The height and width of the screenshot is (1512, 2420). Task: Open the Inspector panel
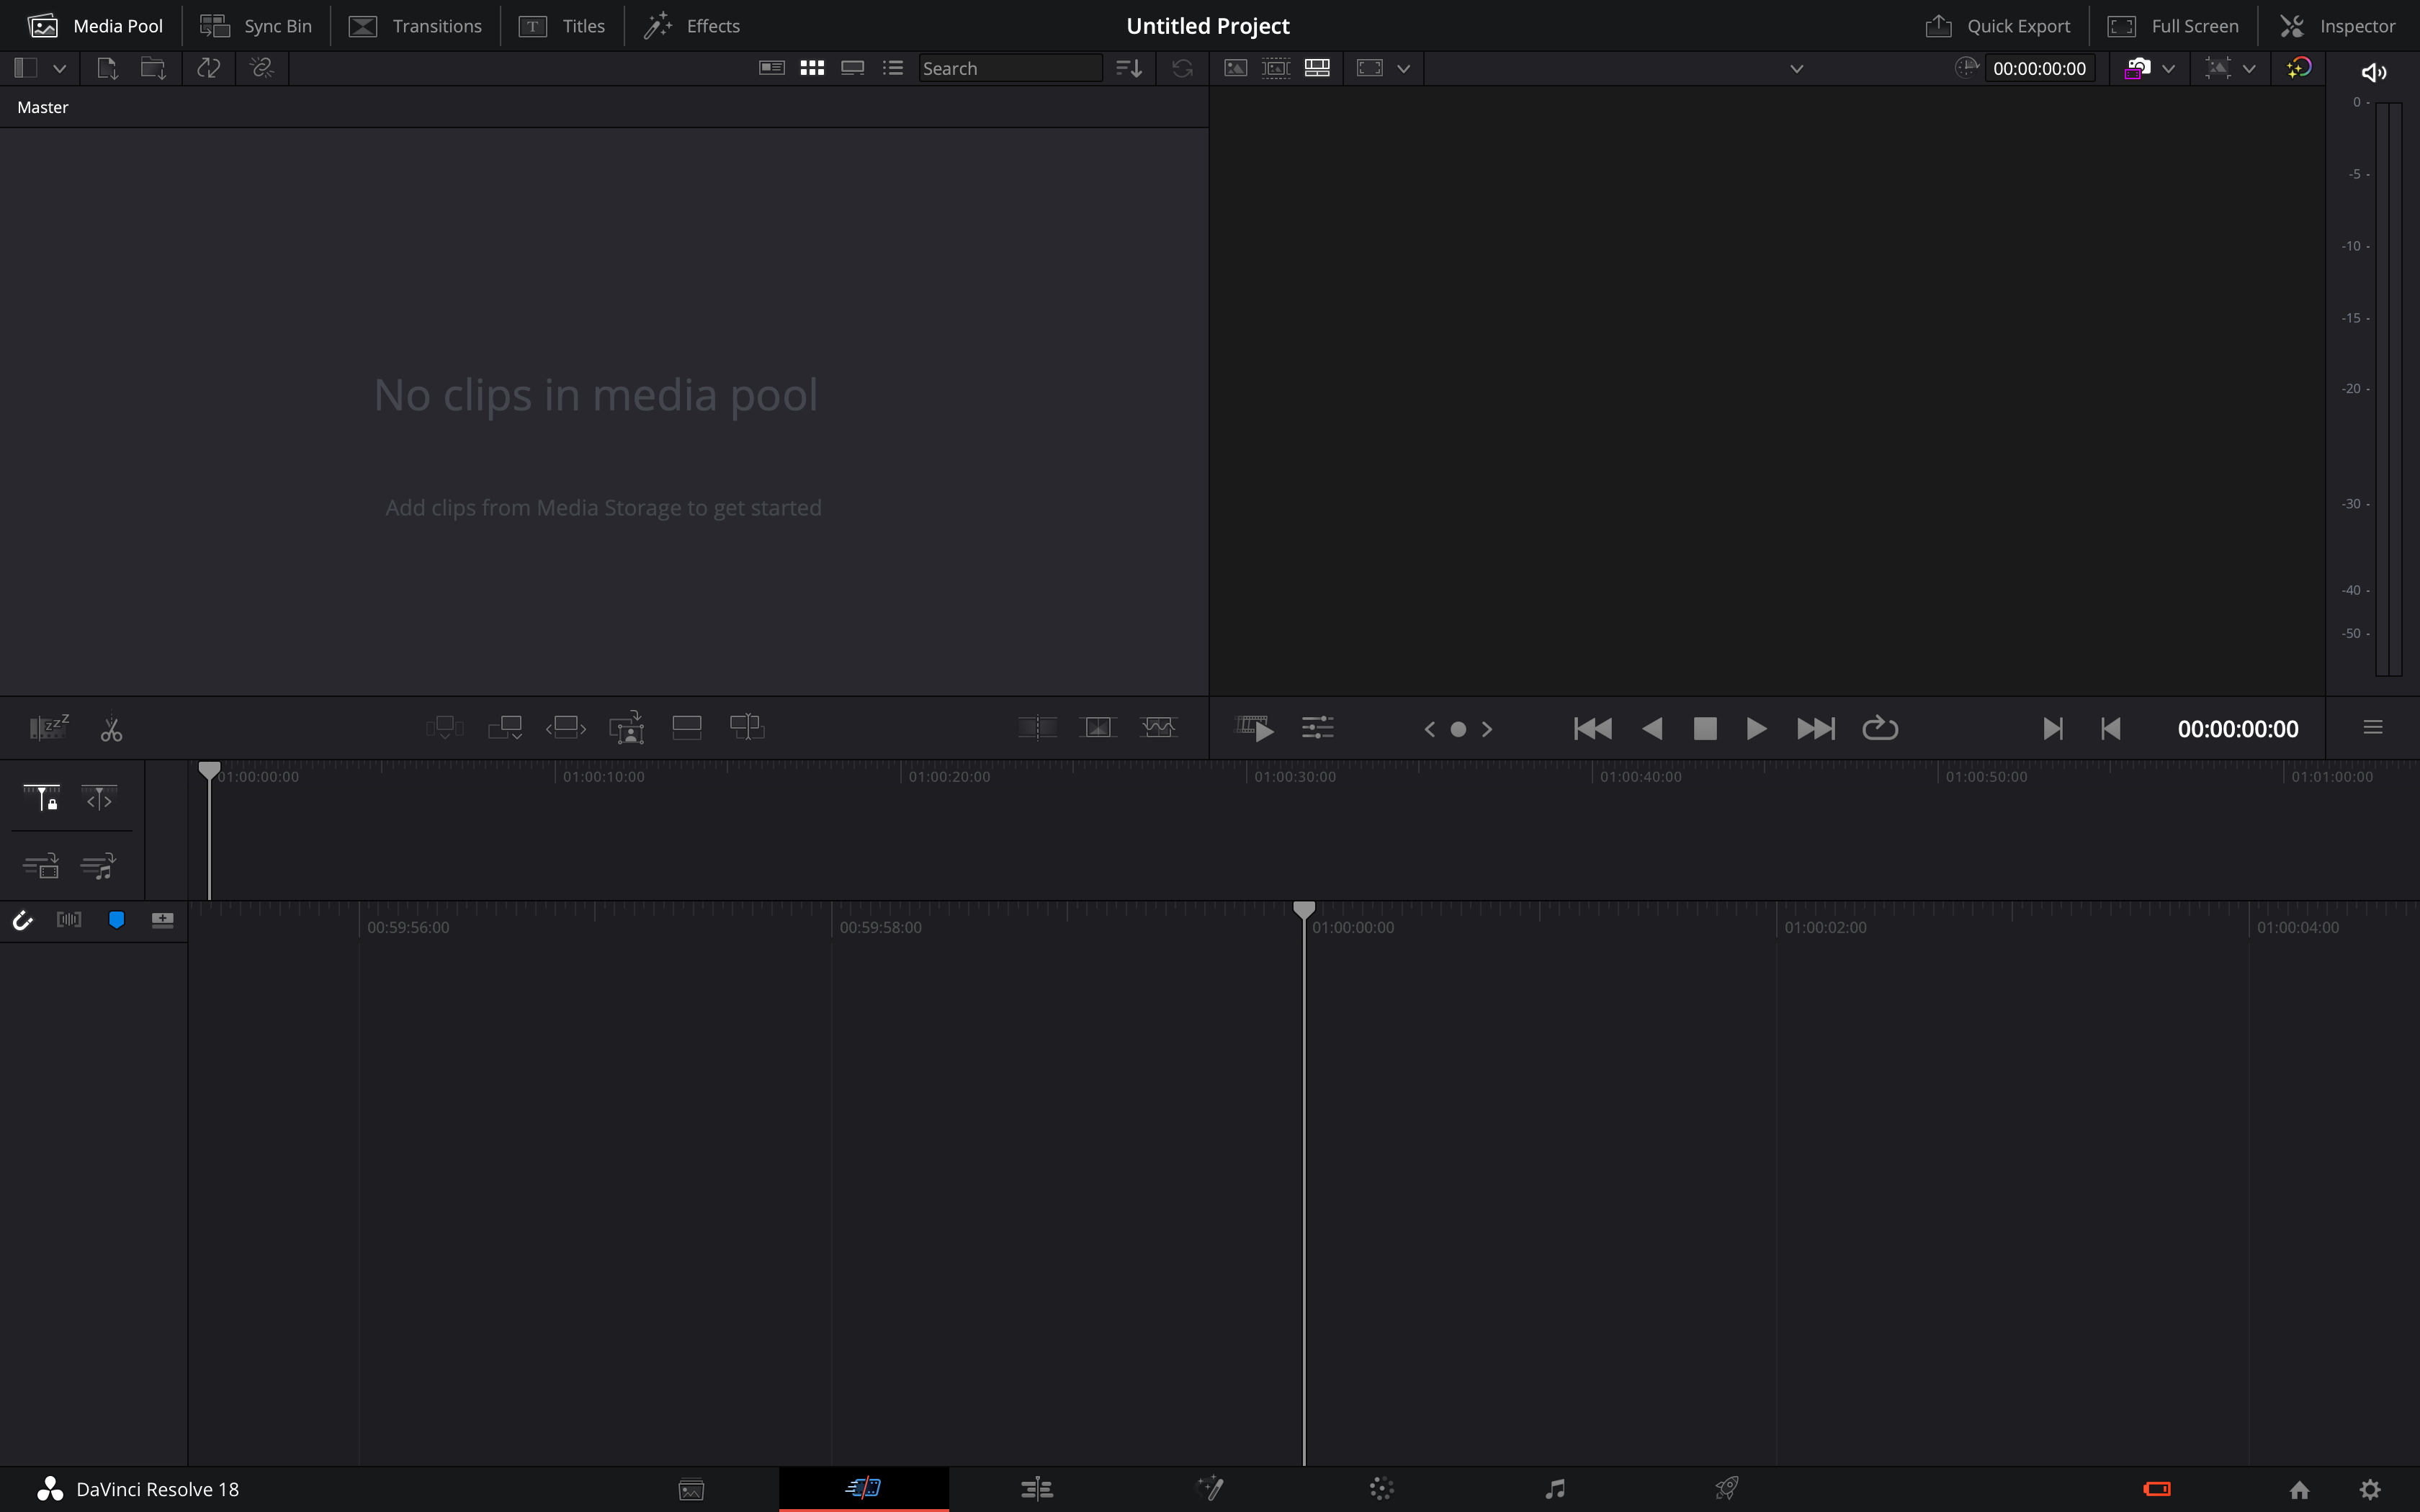[x=2337, y=26]
